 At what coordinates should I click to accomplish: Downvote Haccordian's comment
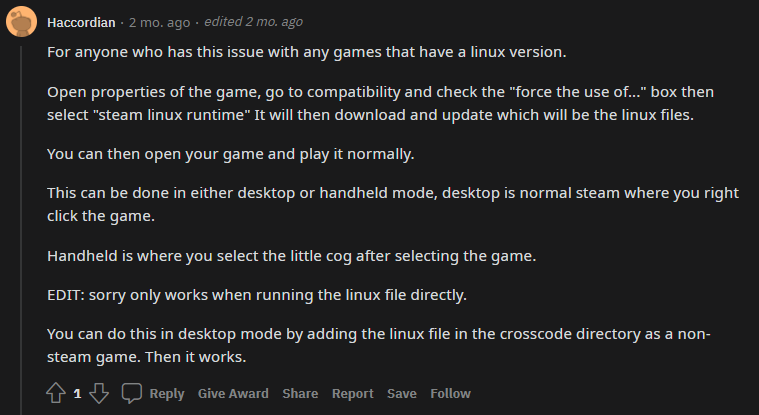pos(99,393)
